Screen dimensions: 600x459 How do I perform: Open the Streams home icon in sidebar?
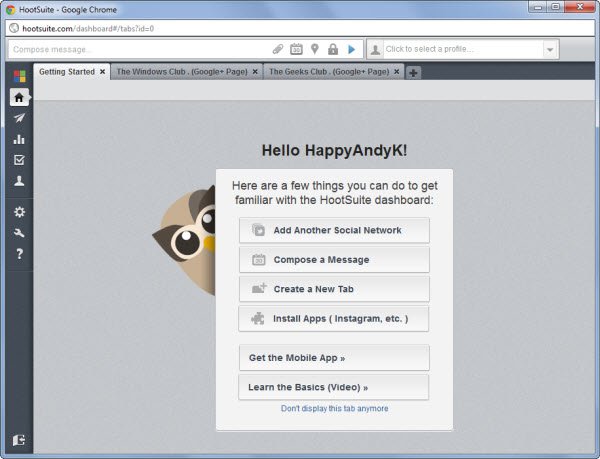point(19,97)
